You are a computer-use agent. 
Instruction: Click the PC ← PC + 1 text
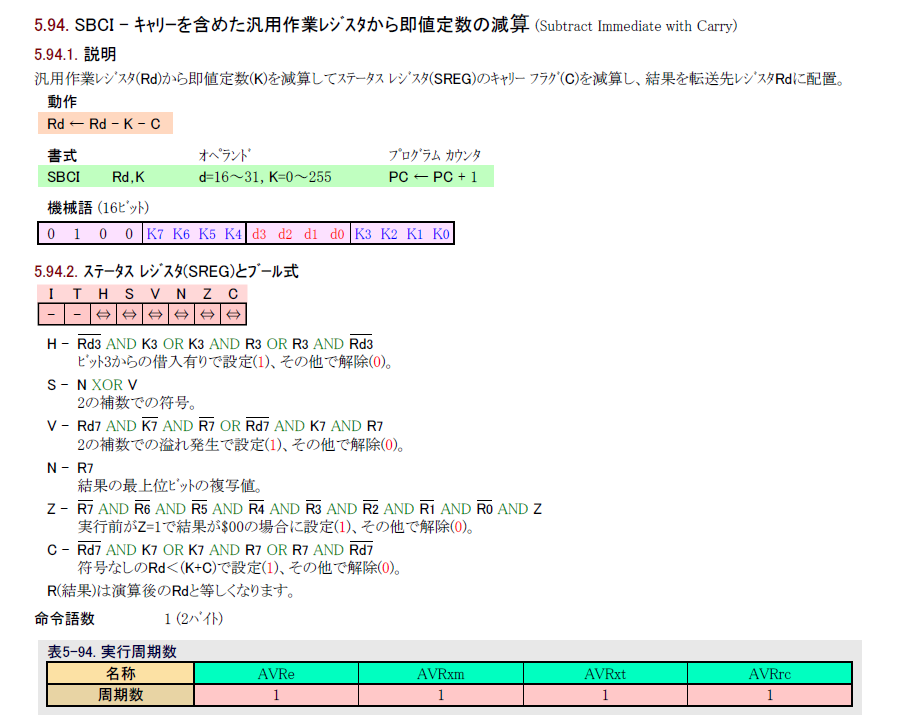433,177
